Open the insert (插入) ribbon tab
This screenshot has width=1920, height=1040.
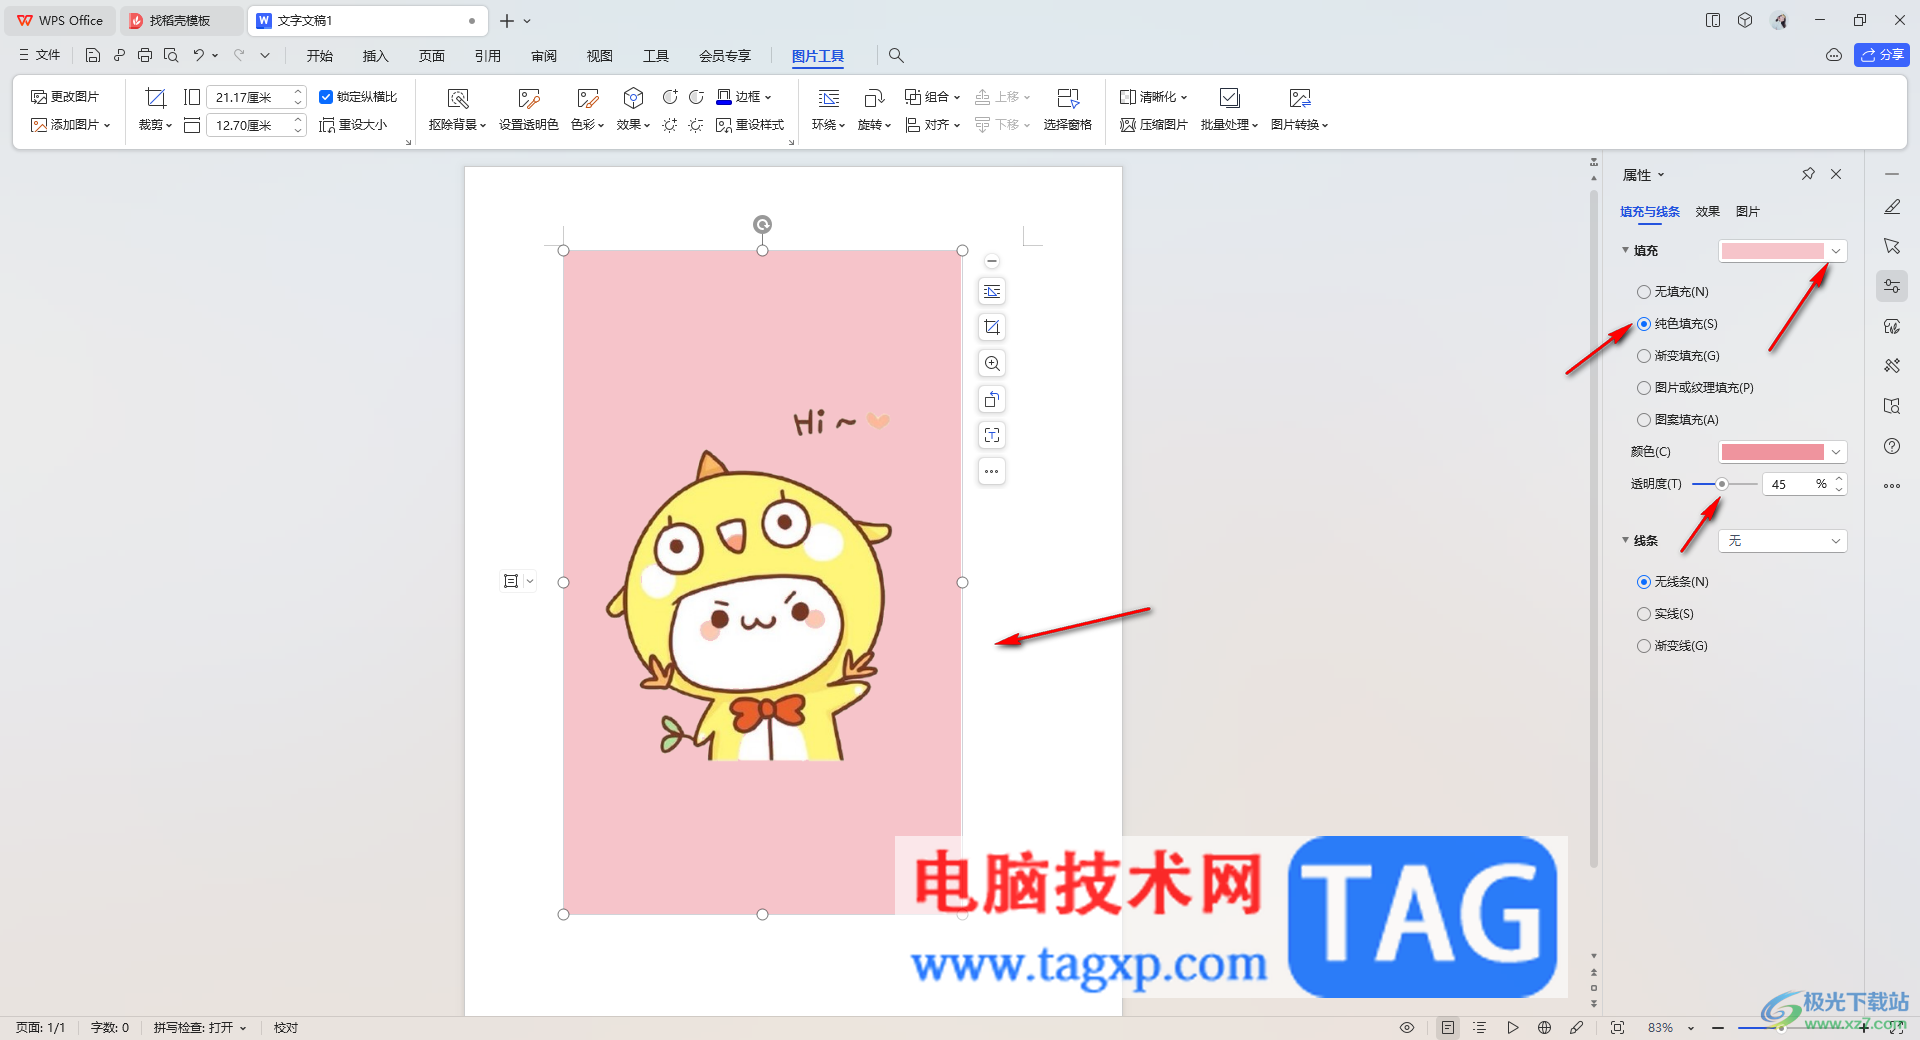coord(375,56)
